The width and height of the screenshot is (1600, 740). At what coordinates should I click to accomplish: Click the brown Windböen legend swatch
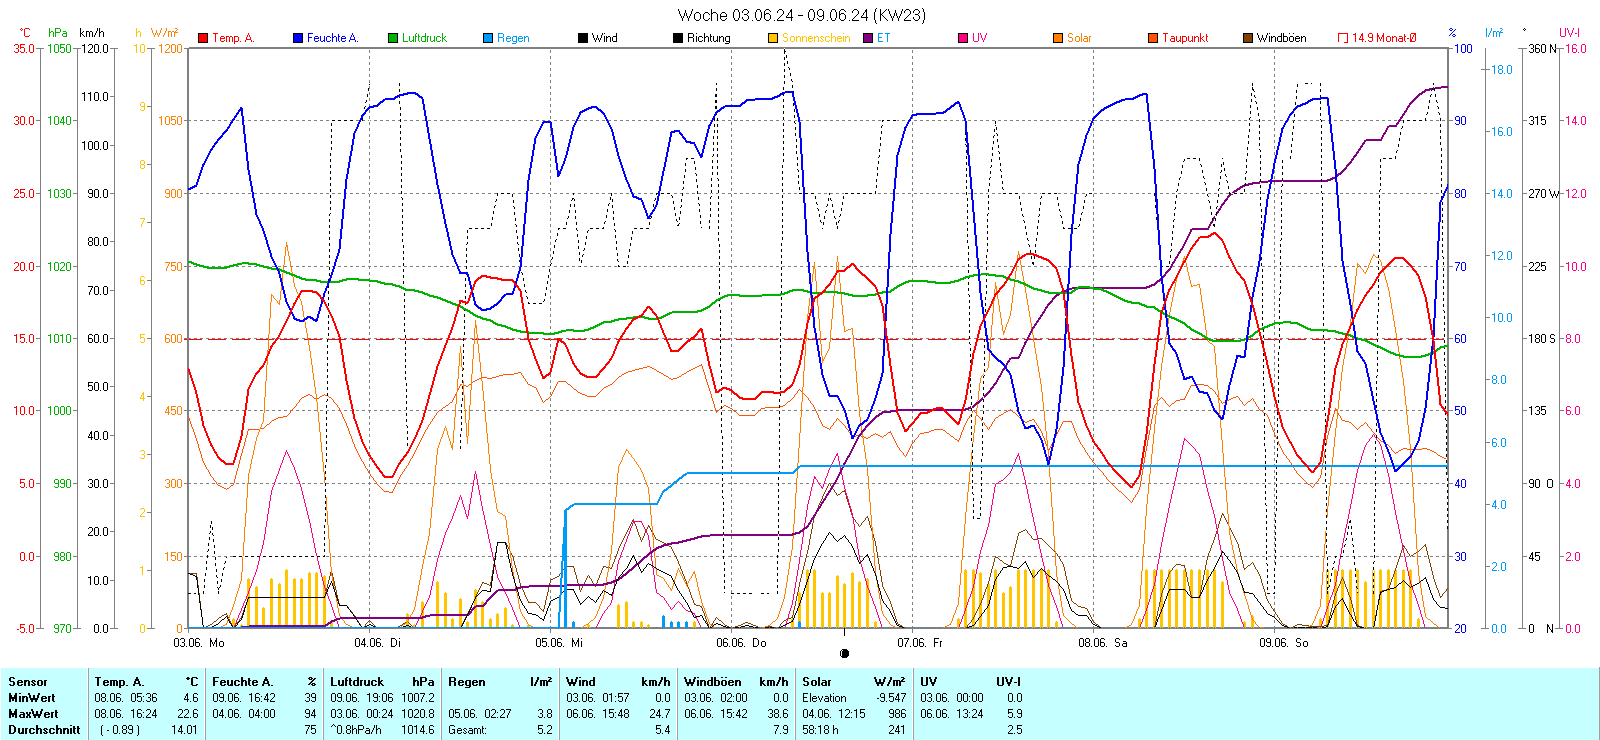click(1248, 38)
